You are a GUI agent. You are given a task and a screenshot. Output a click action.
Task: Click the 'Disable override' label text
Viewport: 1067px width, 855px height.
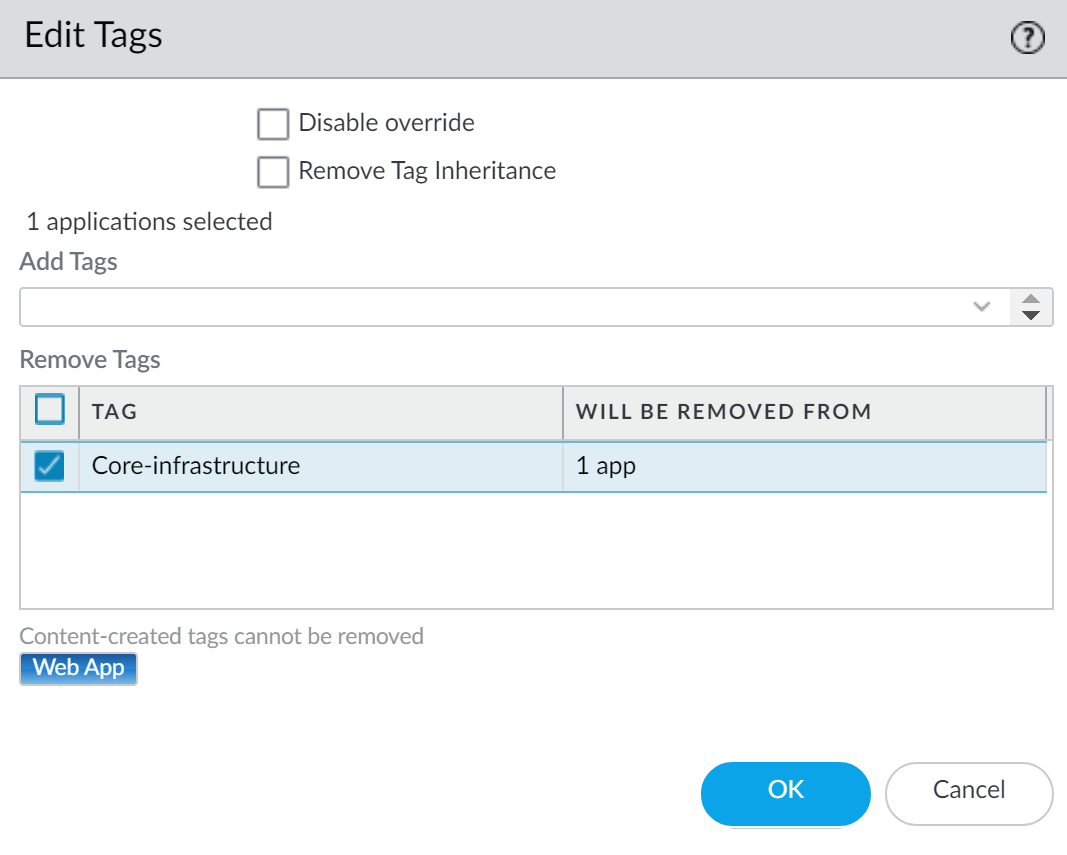[387, 124]
